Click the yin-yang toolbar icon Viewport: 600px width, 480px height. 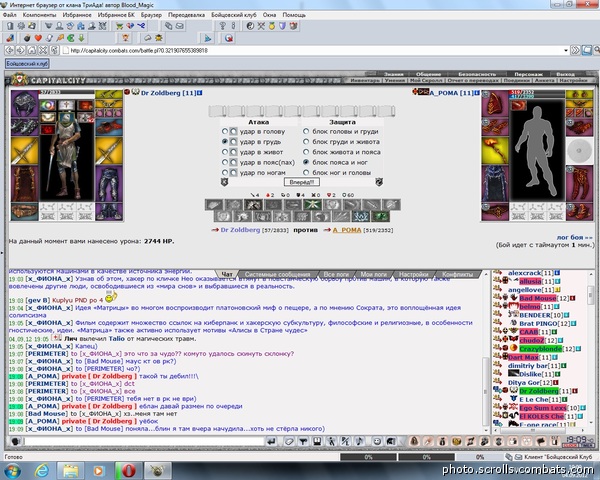250,26
